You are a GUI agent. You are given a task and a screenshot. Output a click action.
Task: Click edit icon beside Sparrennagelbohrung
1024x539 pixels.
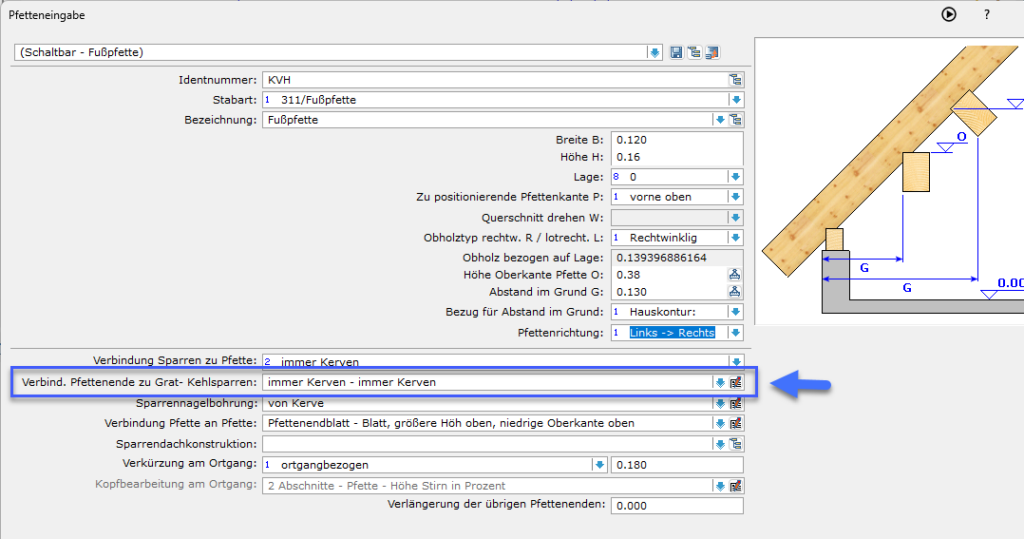pos(736,403)
